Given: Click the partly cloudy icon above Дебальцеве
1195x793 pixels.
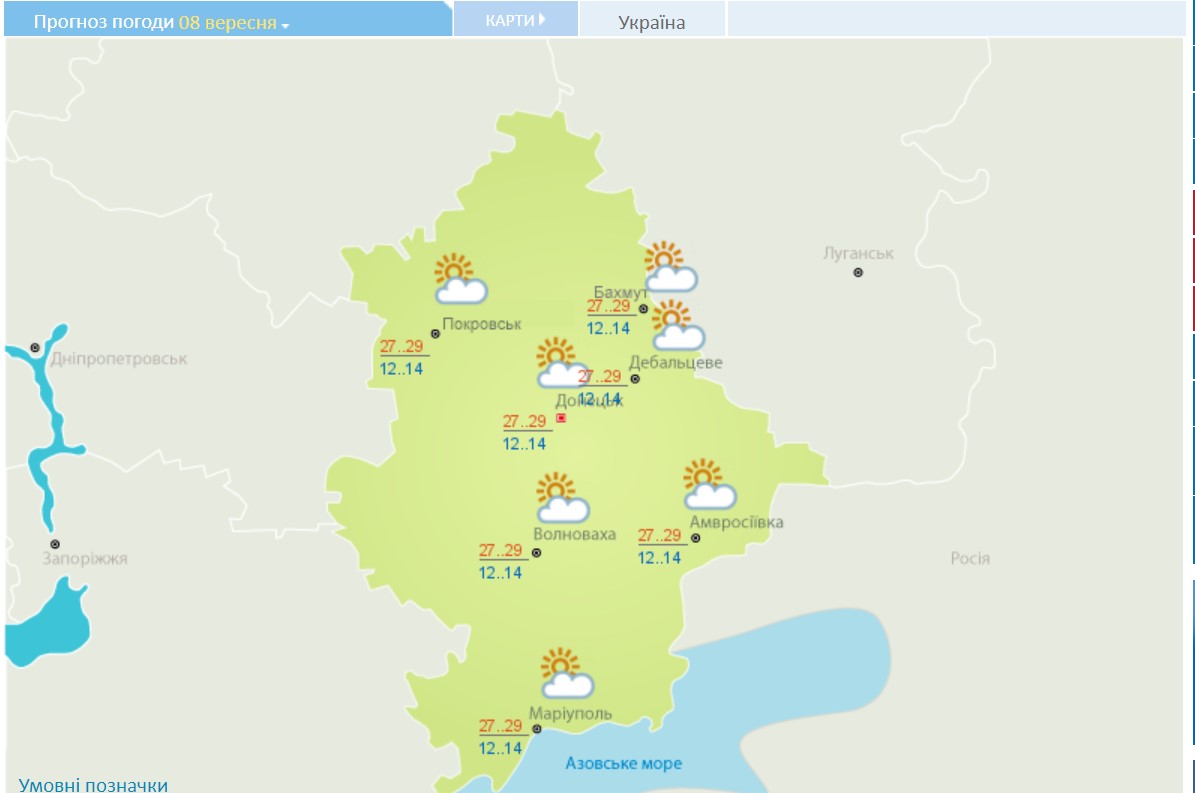Looking at the screenshot, I should click(678, 325).
